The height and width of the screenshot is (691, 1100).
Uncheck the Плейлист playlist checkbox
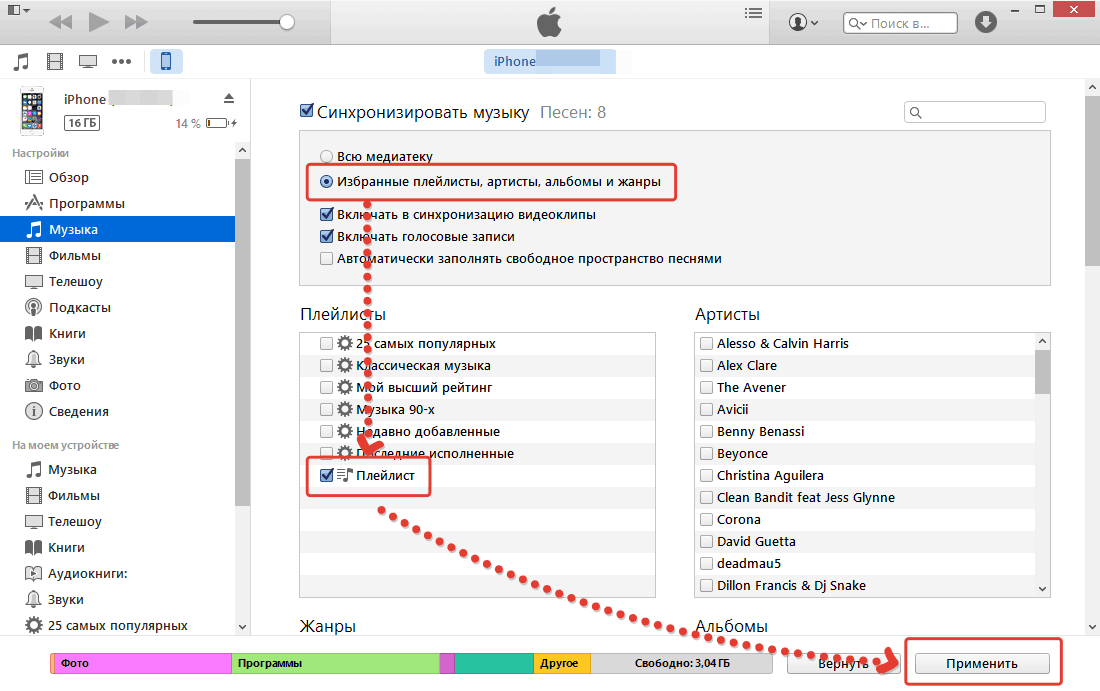pyautogui.click(x=326, y=475)
